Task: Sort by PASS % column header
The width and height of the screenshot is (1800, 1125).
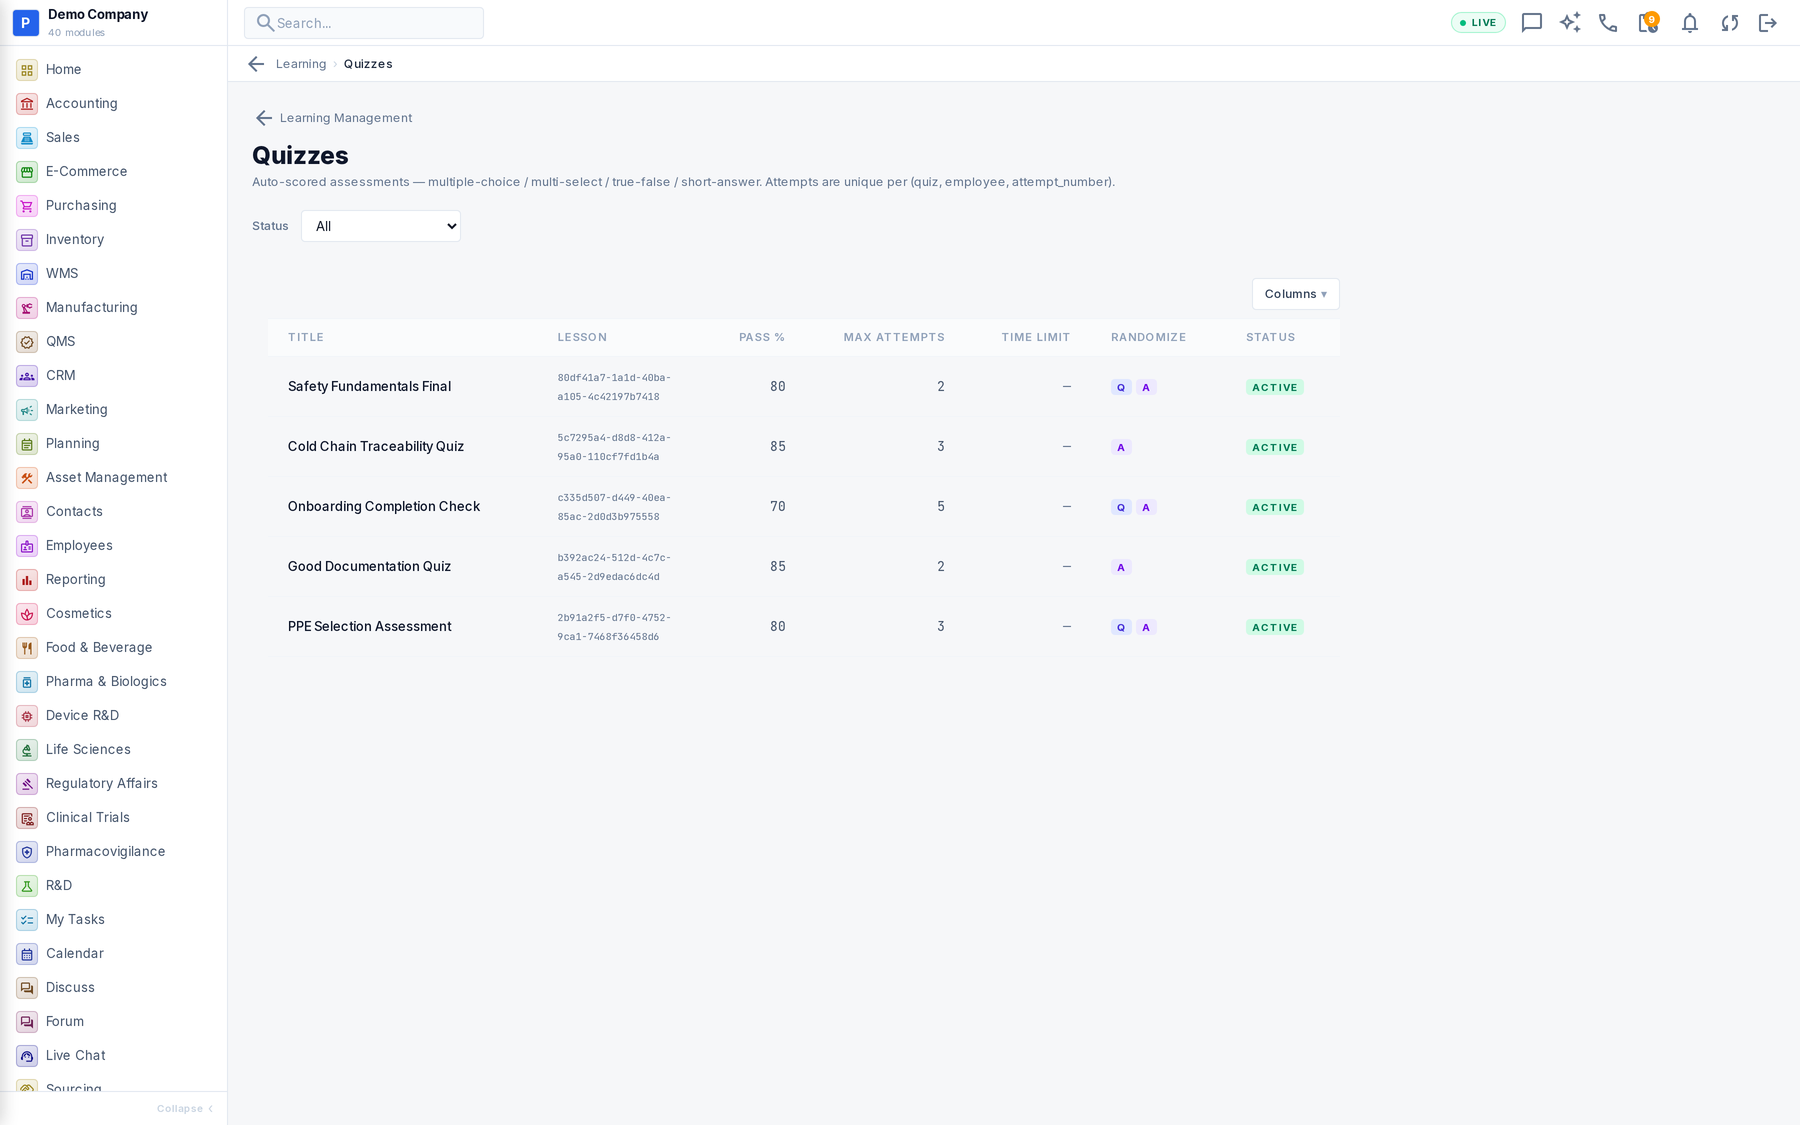Action: pos(762,338)
